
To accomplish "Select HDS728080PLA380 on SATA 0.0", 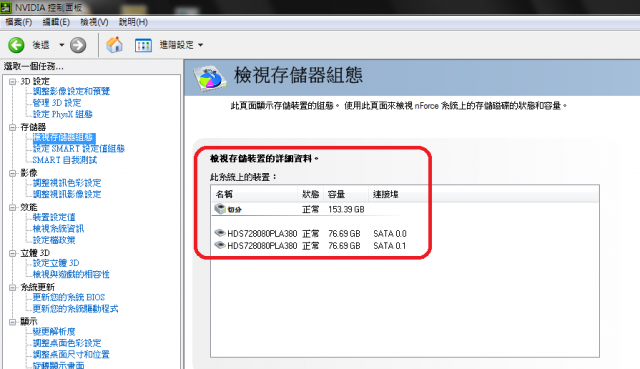I will click(x=262, y=233).
